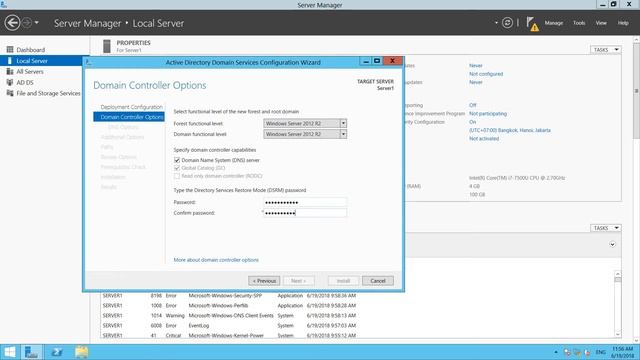
Task: Open navigation history dropdown beside forward arrow
Action: 37,23
